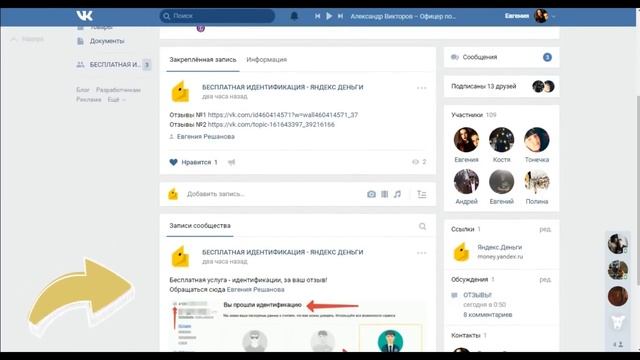The width and height of the screenshot is (640, 360).
Task: Like the pinned post with heart icon
Action: pos(173,162)
